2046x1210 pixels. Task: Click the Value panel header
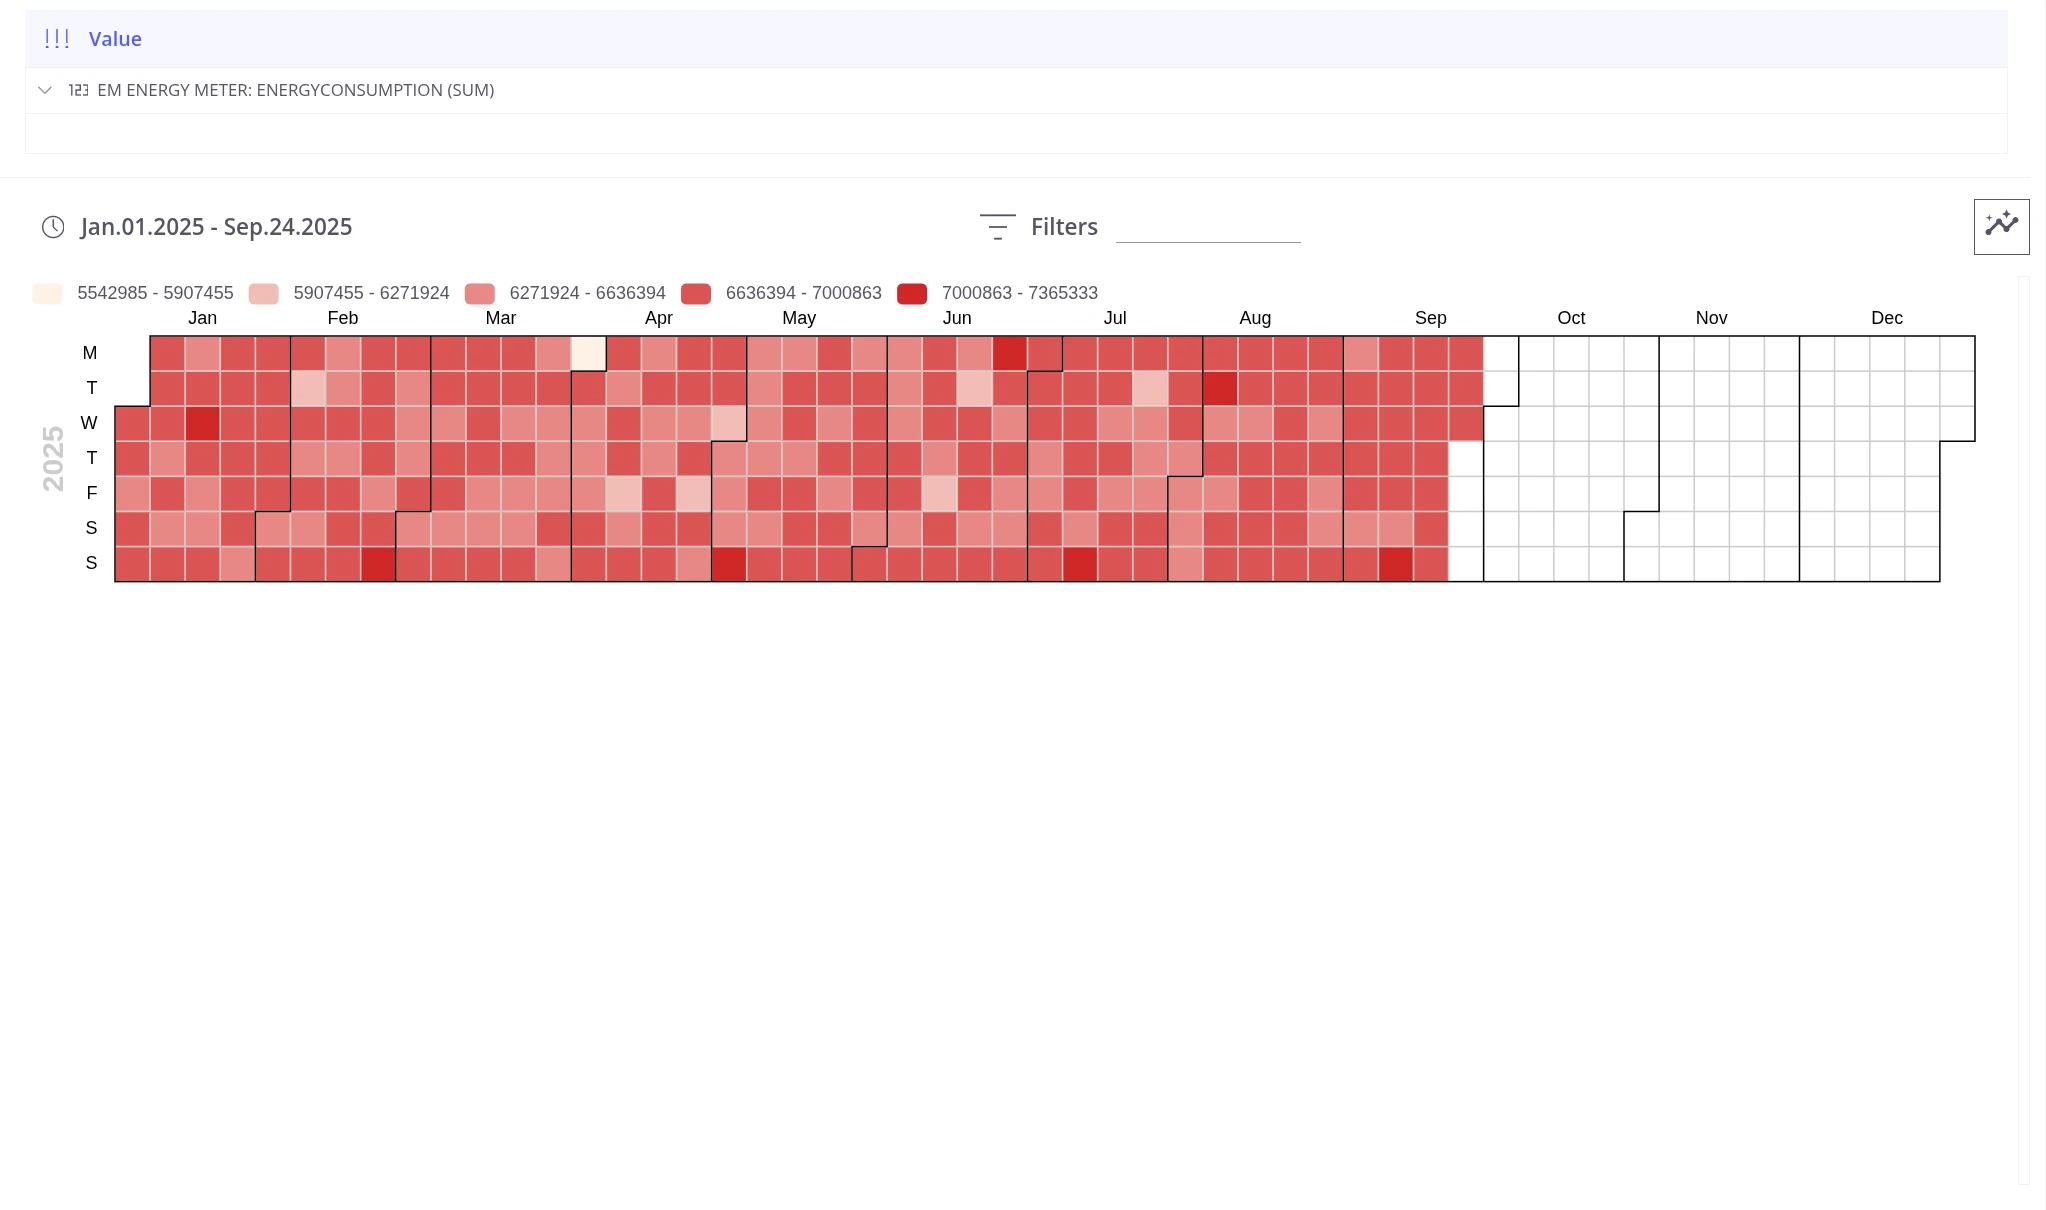(x=1016, y=39)
